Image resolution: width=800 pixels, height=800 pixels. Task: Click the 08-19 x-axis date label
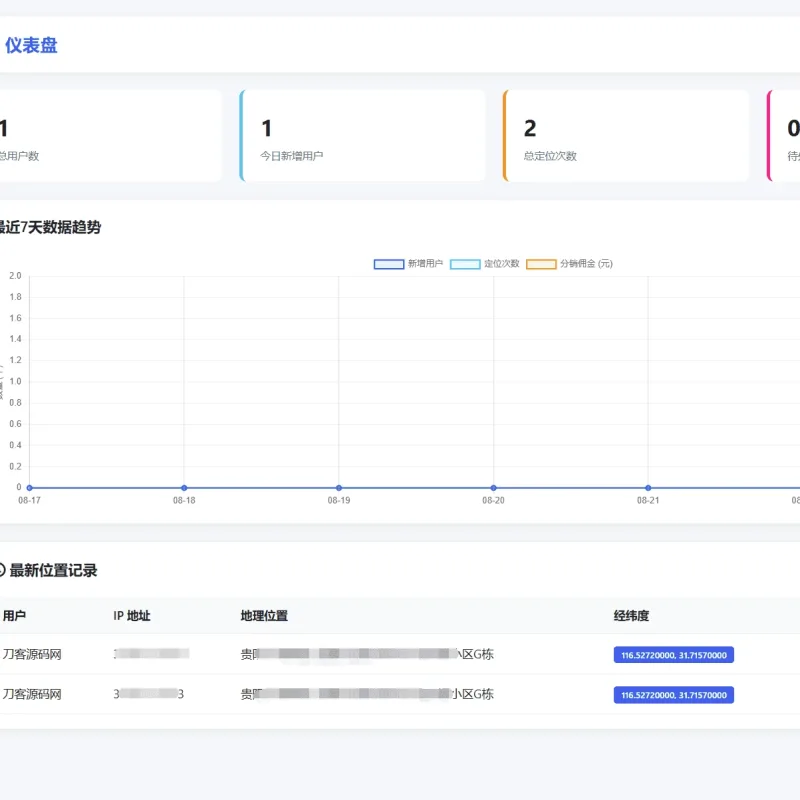coord(339,501)
